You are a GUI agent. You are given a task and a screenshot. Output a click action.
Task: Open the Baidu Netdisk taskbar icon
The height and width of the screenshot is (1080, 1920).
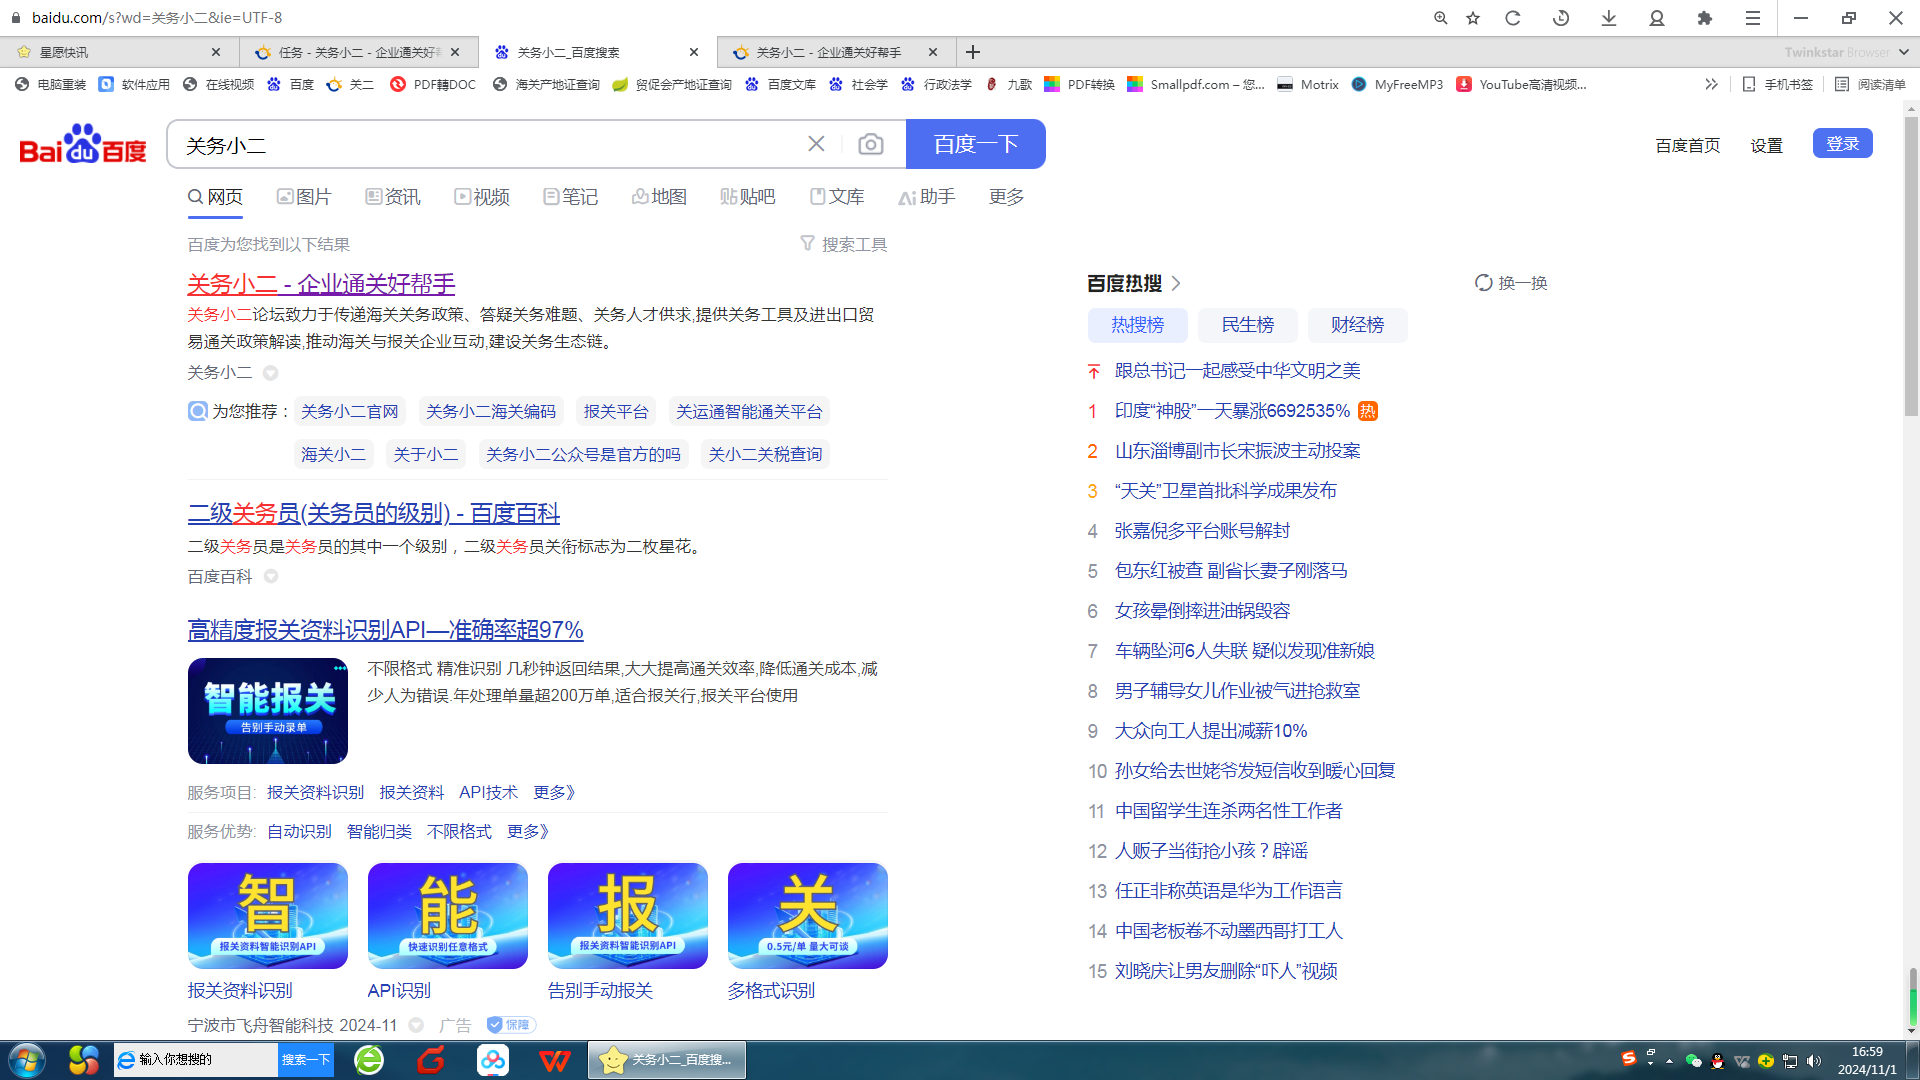492,1060
